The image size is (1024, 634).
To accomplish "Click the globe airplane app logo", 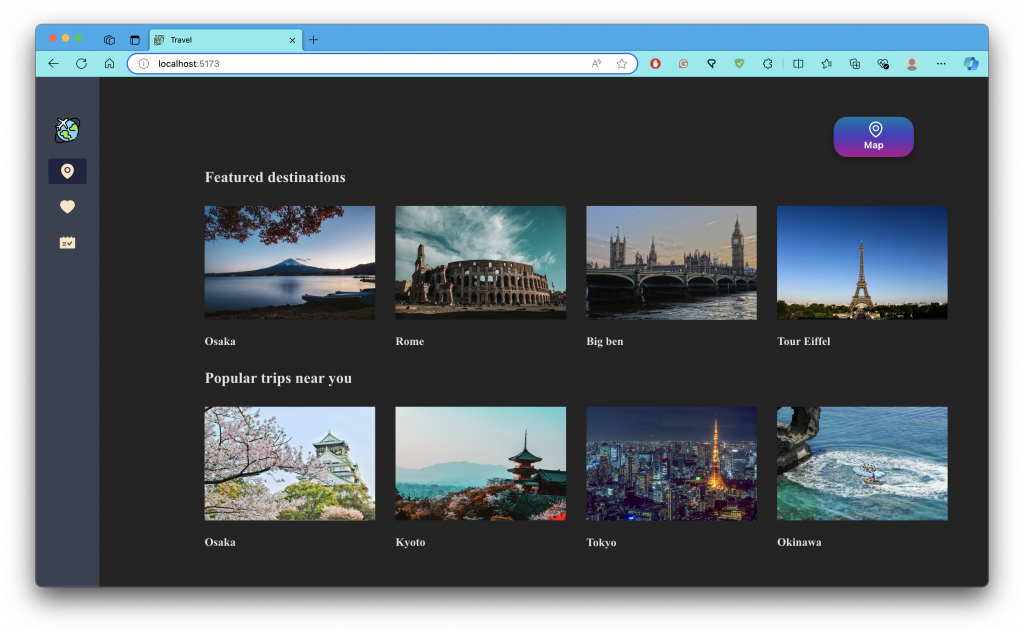I will coord(67,130).
